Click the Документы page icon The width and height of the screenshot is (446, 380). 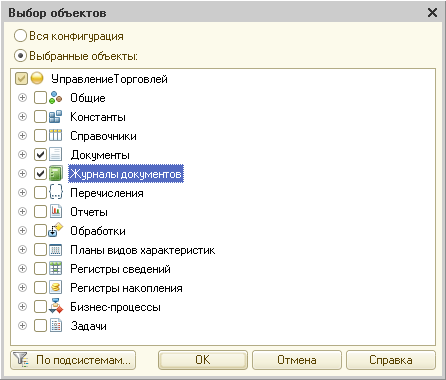coord(55,155)
